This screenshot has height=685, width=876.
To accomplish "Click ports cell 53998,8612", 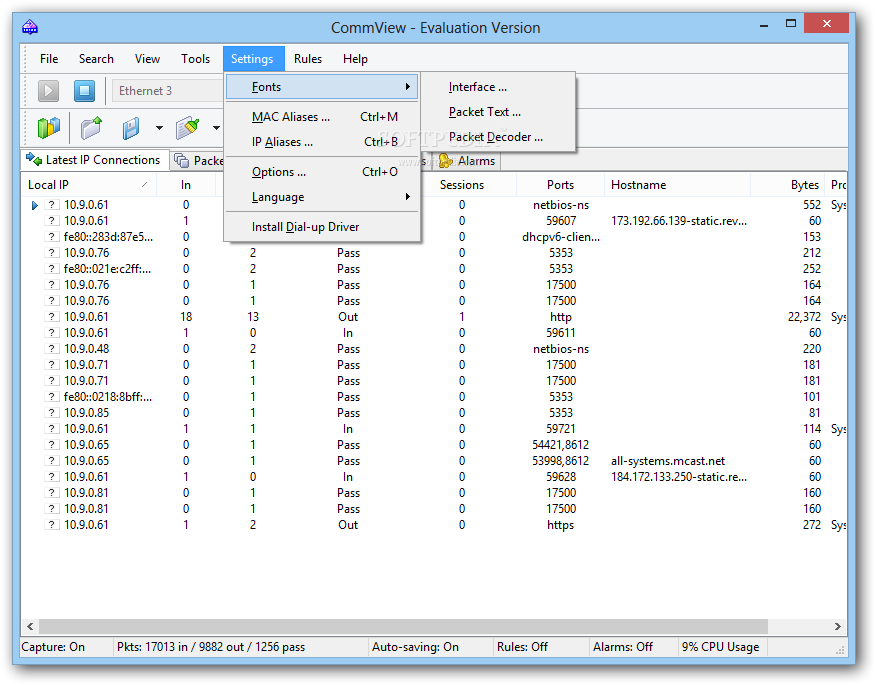I will [560, 461].
